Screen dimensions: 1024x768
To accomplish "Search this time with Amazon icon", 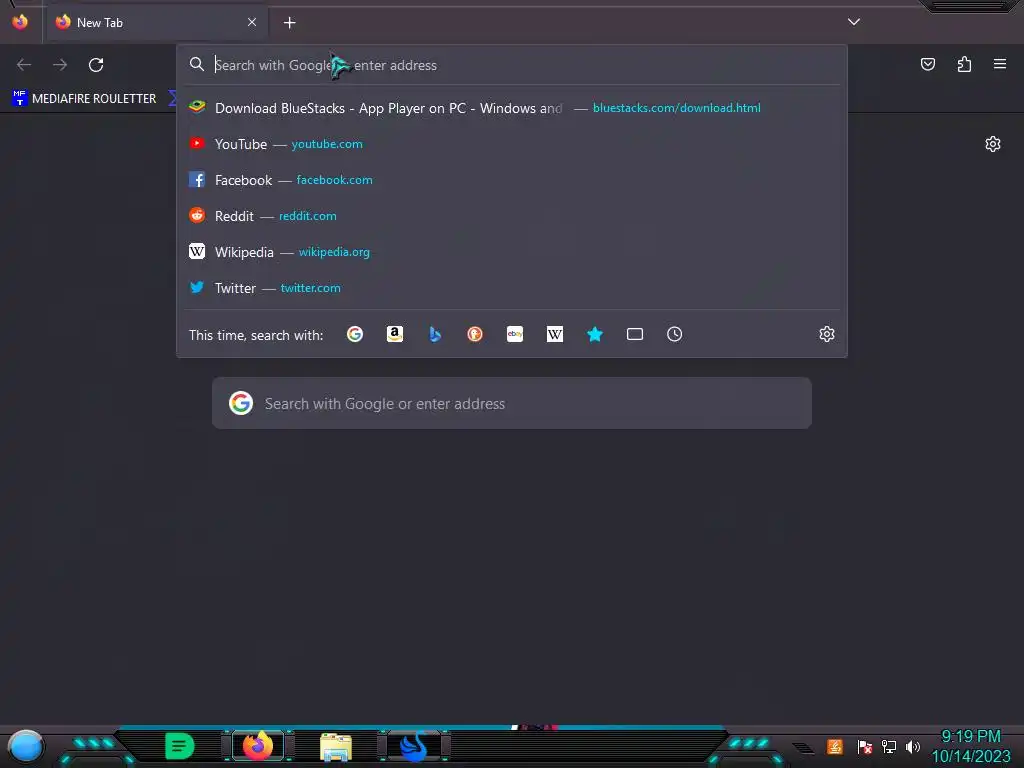I will coord(394,334).
